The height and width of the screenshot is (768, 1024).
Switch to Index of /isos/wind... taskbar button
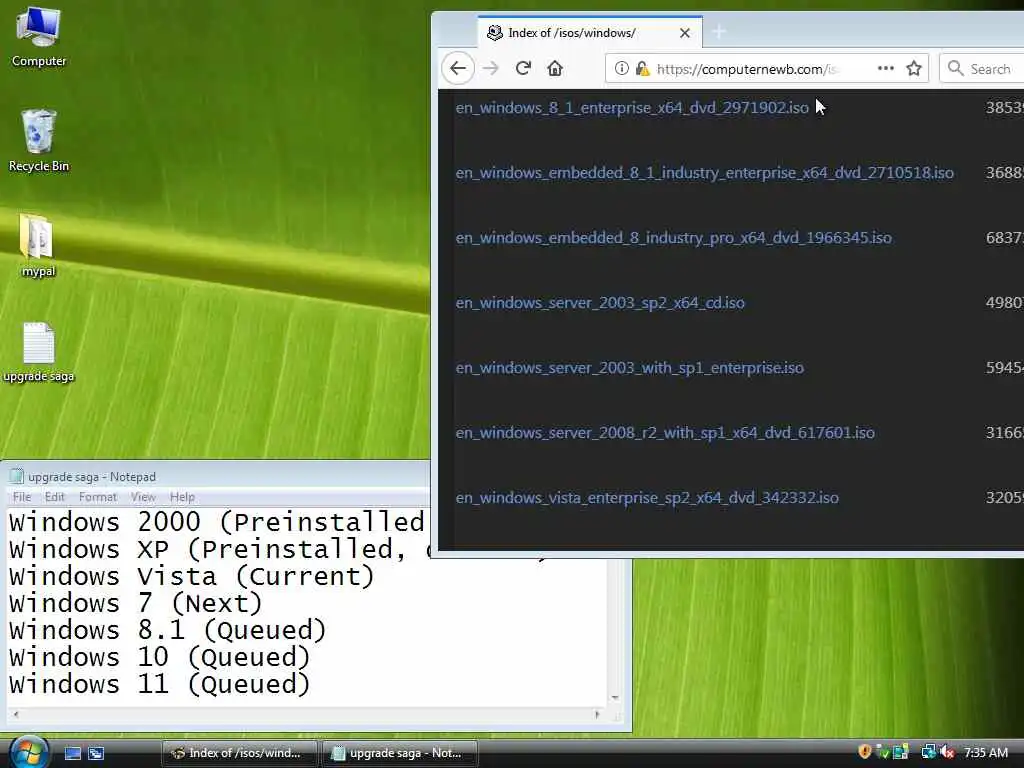point(240,753)
